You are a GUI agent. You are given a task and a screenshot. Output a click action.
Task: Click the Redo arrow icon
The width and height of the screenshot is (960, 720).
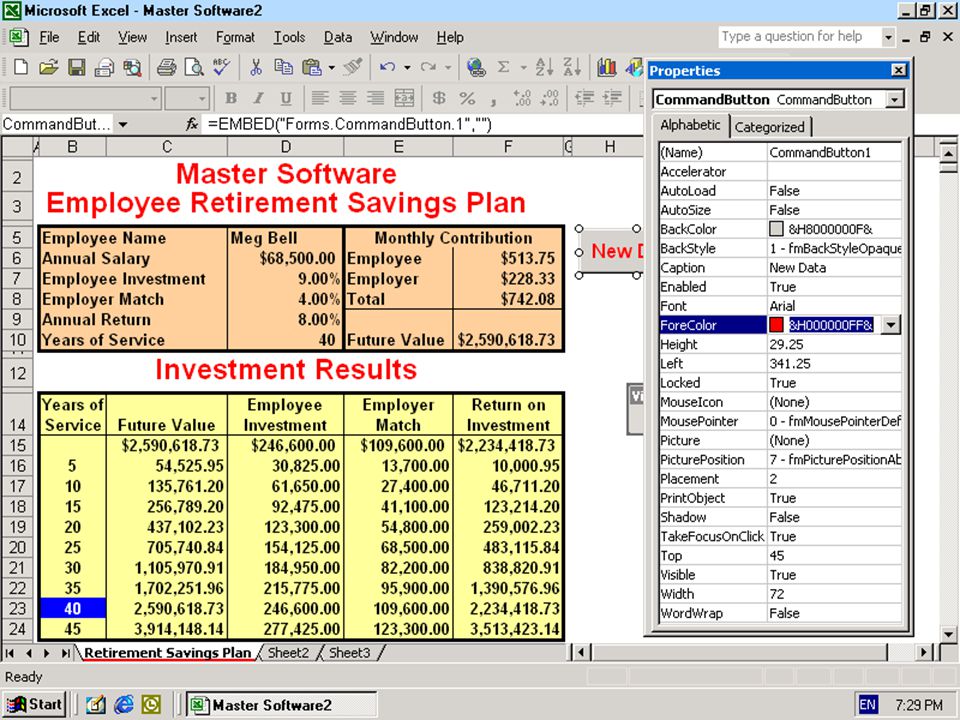[x=428, y=67]
